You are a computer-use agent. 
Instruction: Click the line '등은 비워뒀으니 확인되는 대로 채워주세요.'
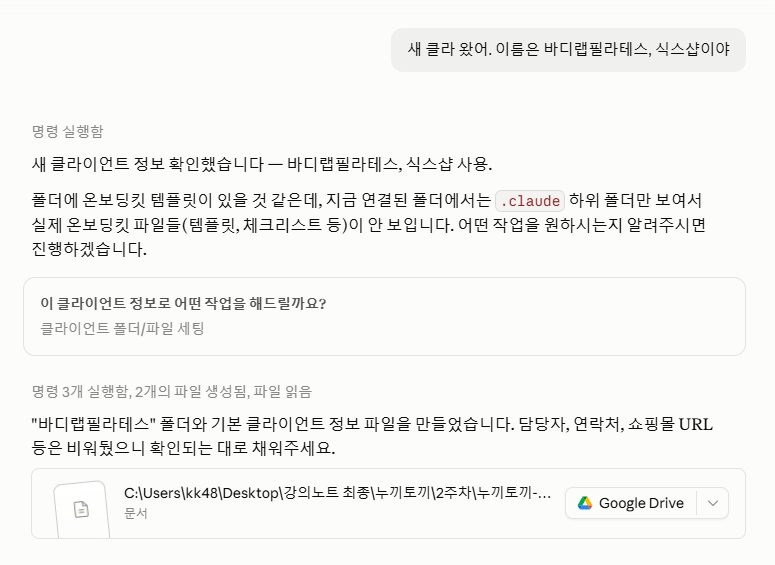(x=183, y=448)
